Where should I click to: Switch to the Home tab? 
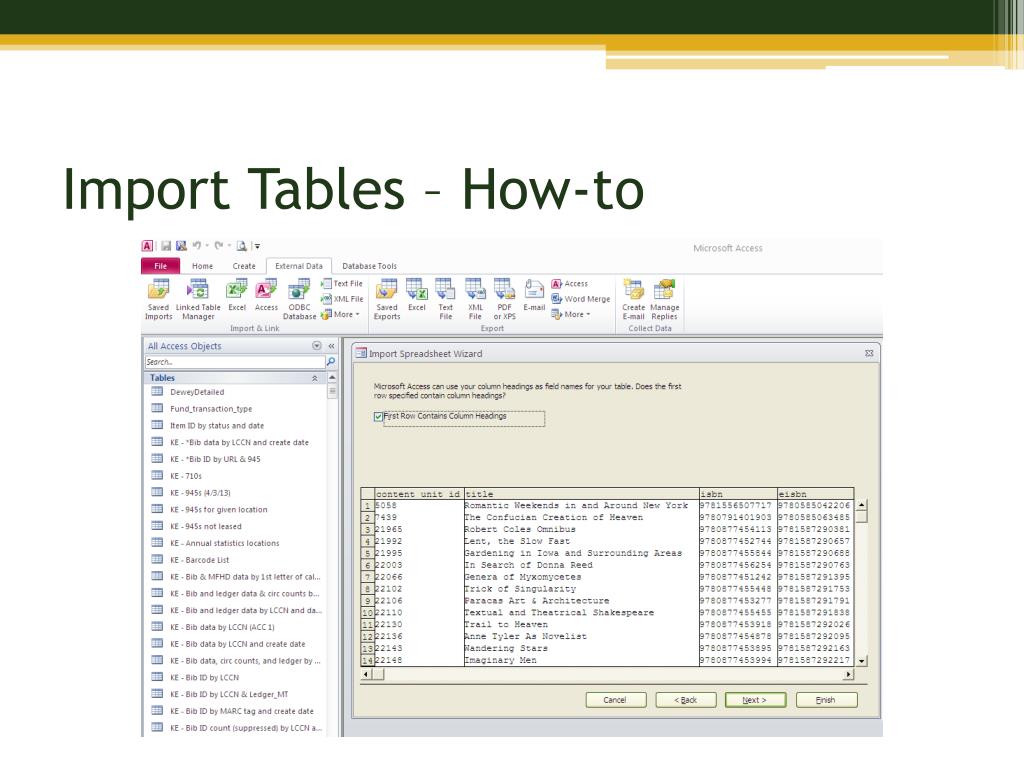[202, 266]
